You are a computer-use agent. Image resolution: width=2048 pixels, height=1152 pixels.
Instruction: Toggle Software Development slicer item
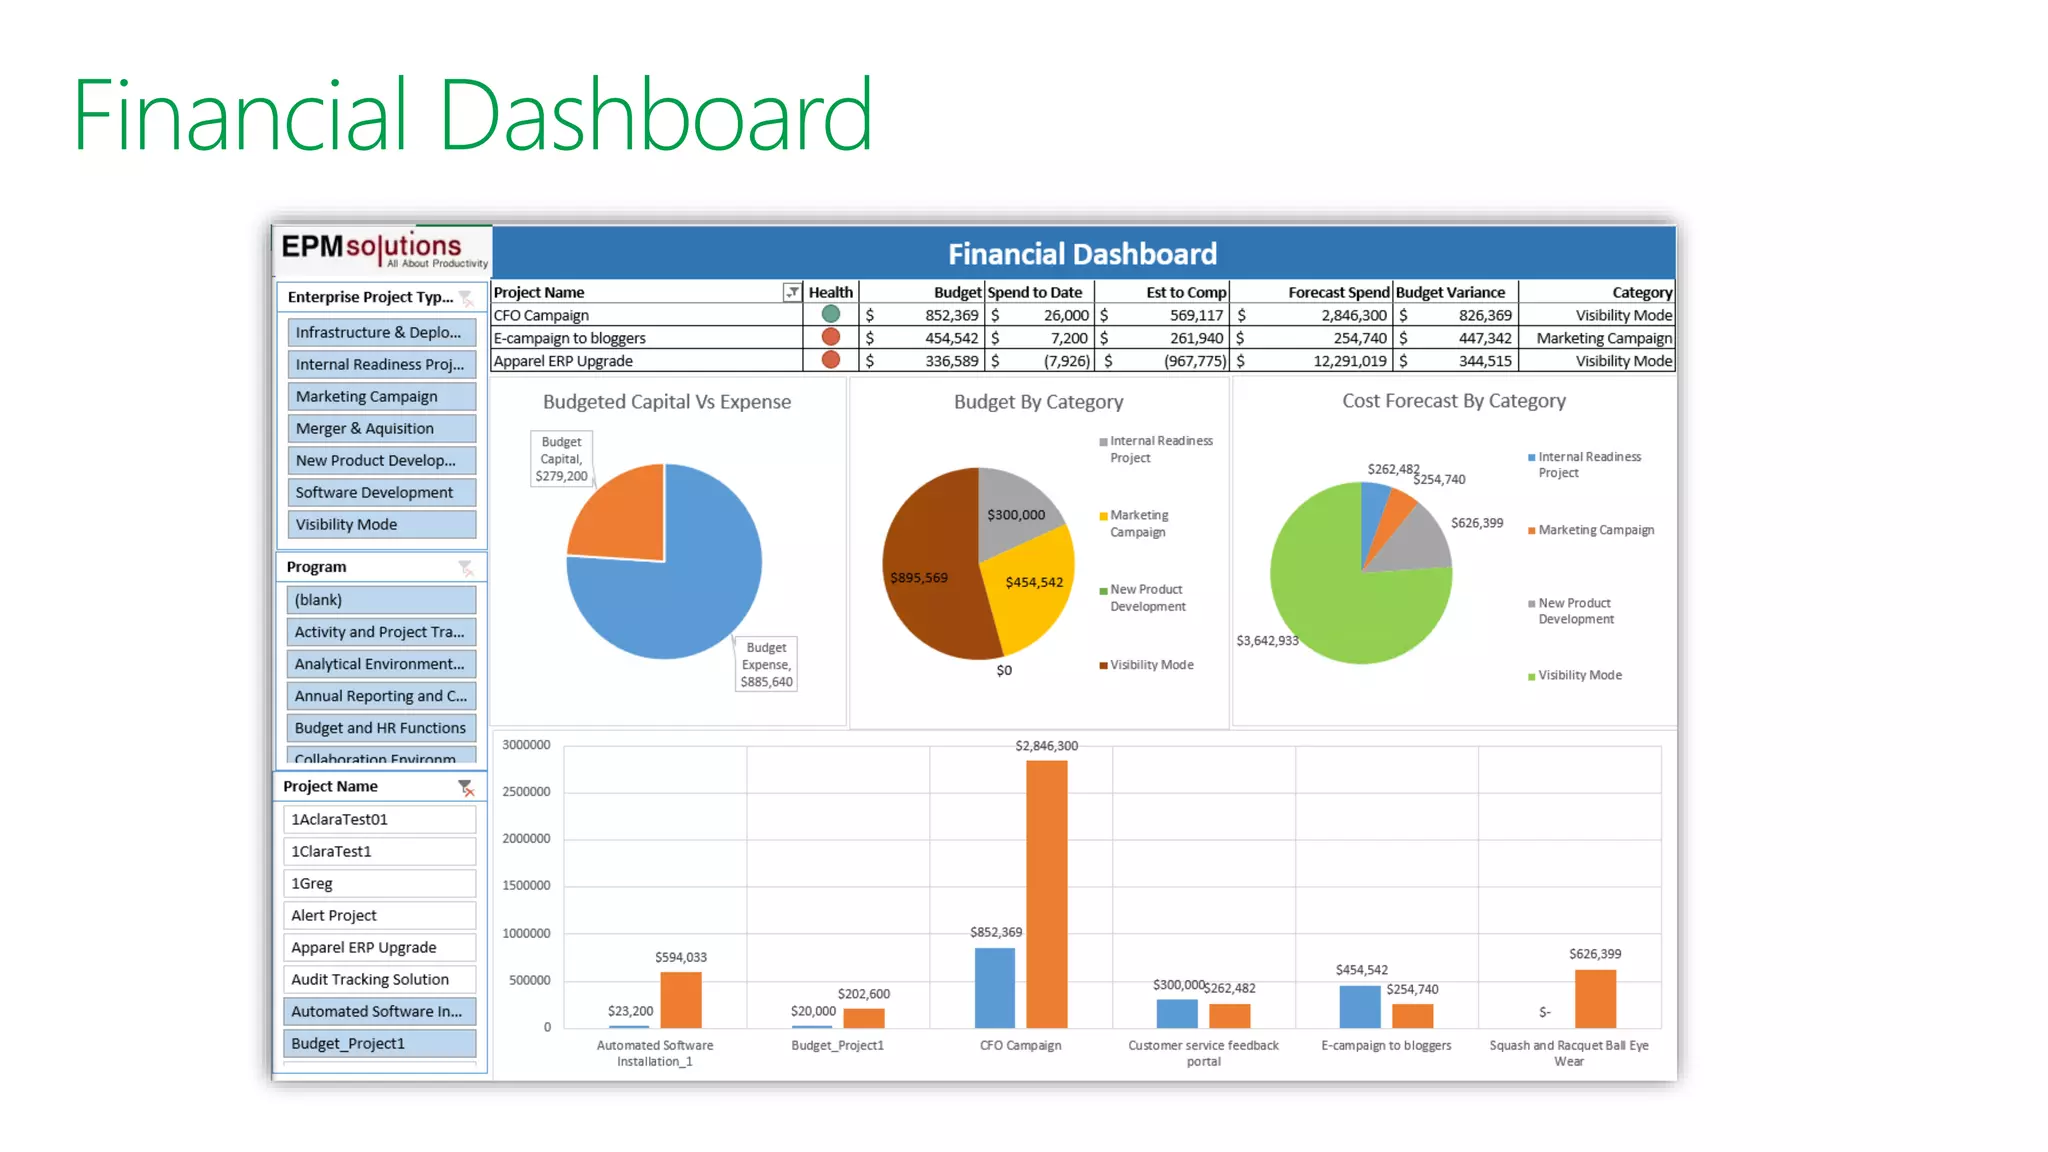point(381,492)
